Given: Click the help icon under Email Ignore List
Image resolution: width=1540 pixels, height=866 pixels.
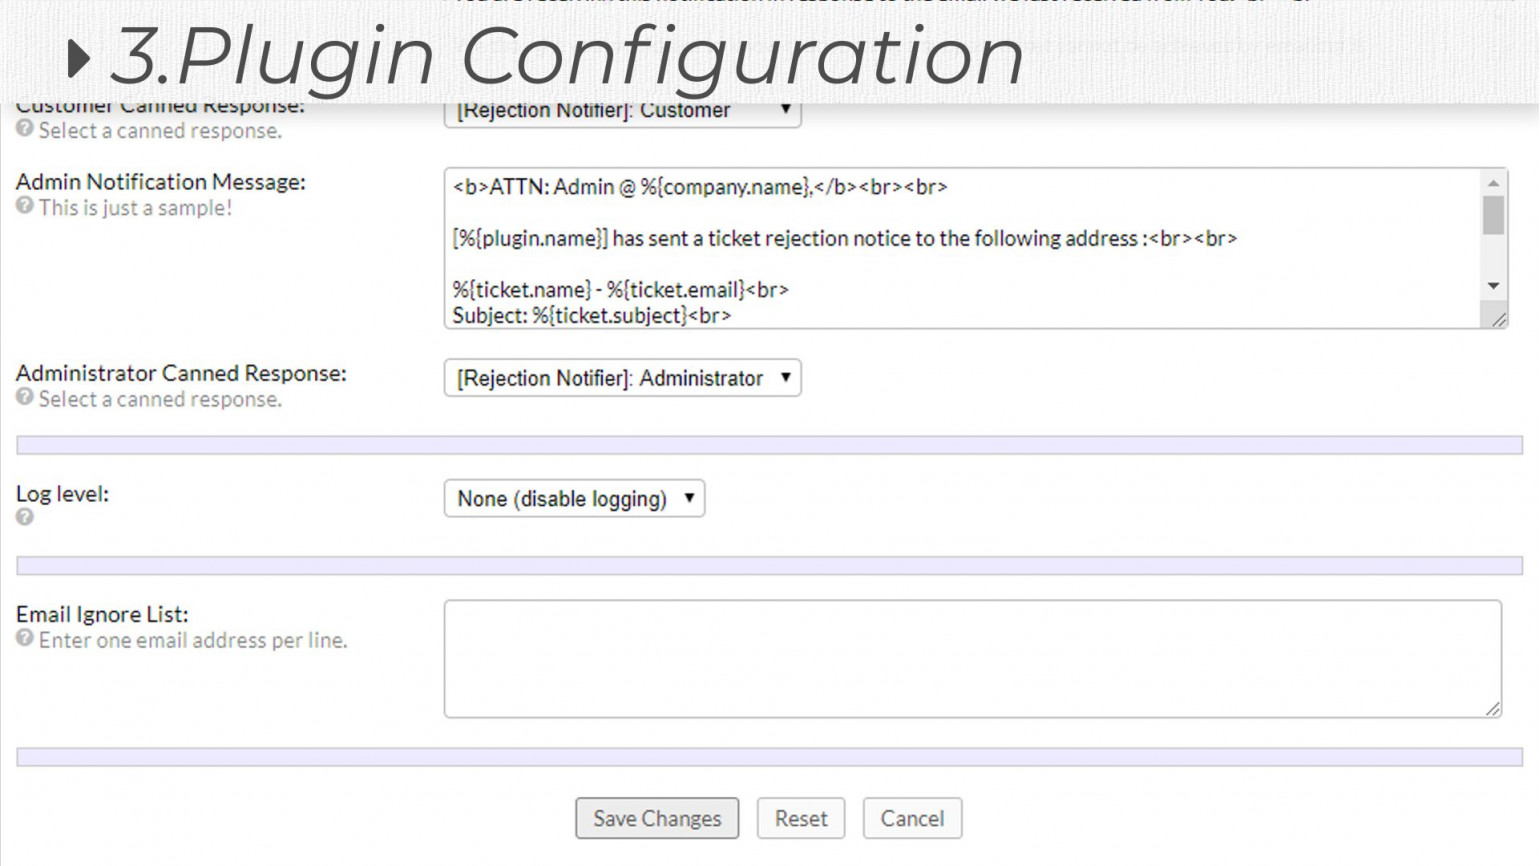Looking at the screenshot, I should pos(26,640).
